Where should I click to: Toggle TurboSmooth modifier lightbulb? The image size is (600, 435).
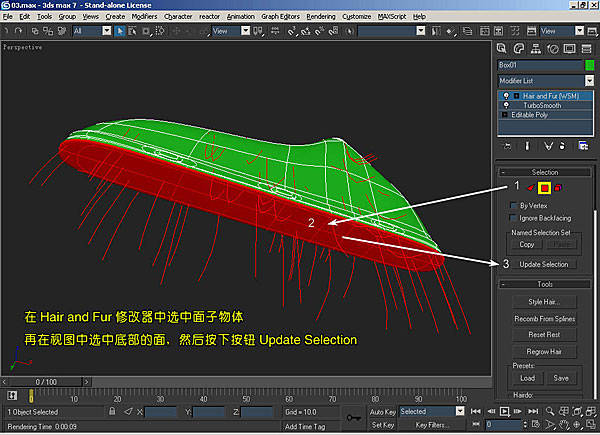click(506, 105)
